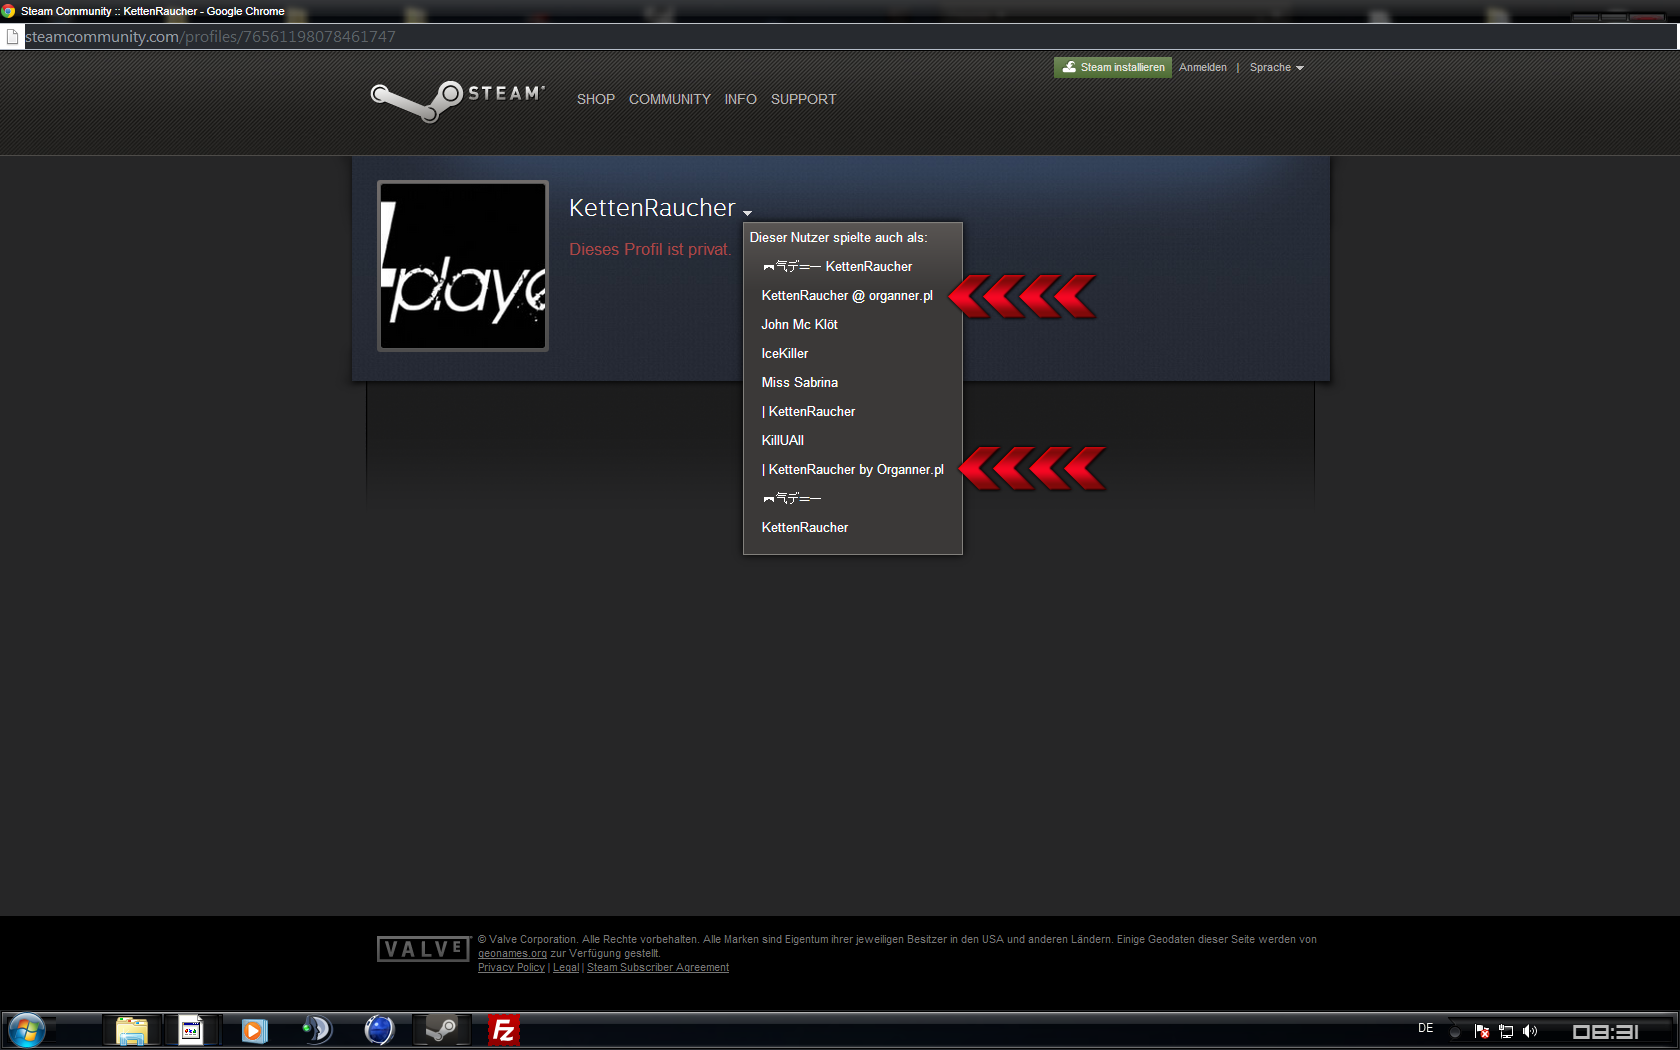Click the volume speaker tray icon
The image size is (1680, 1050).
(x=1530, y=1031)
